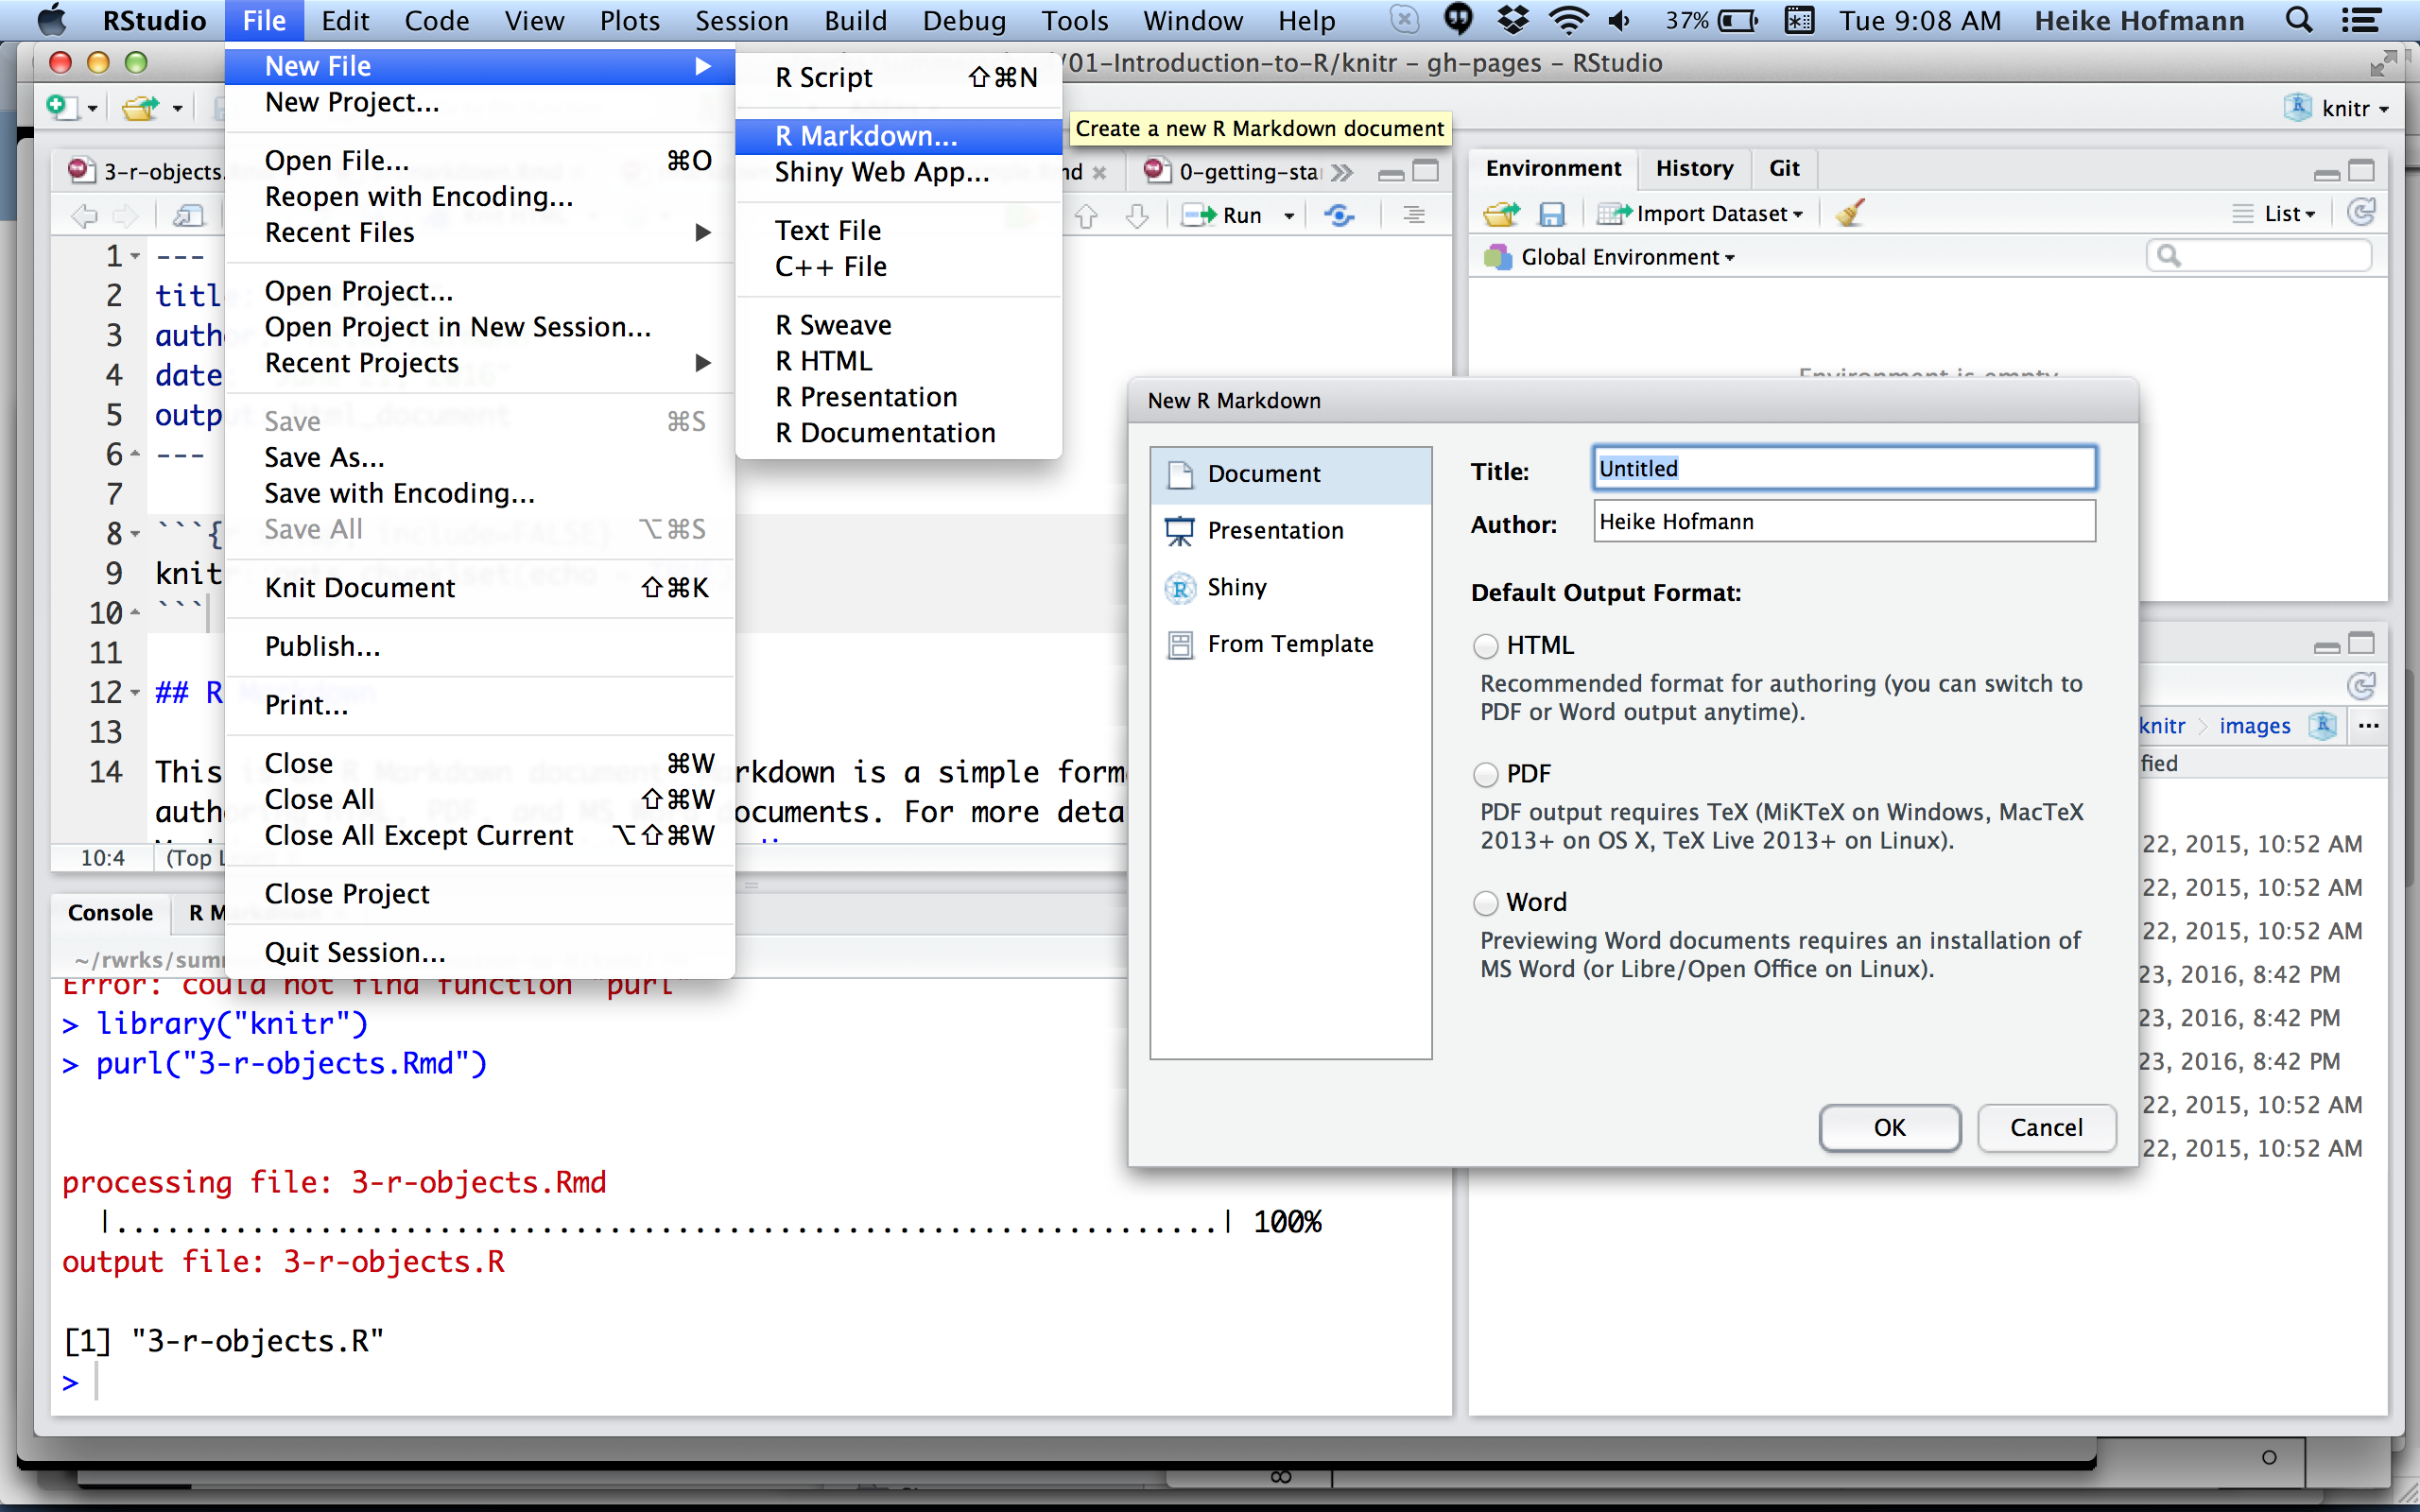Expand the Global Environment dropdown
The image size is (2420, 1512).
(x=1626, y=257)
